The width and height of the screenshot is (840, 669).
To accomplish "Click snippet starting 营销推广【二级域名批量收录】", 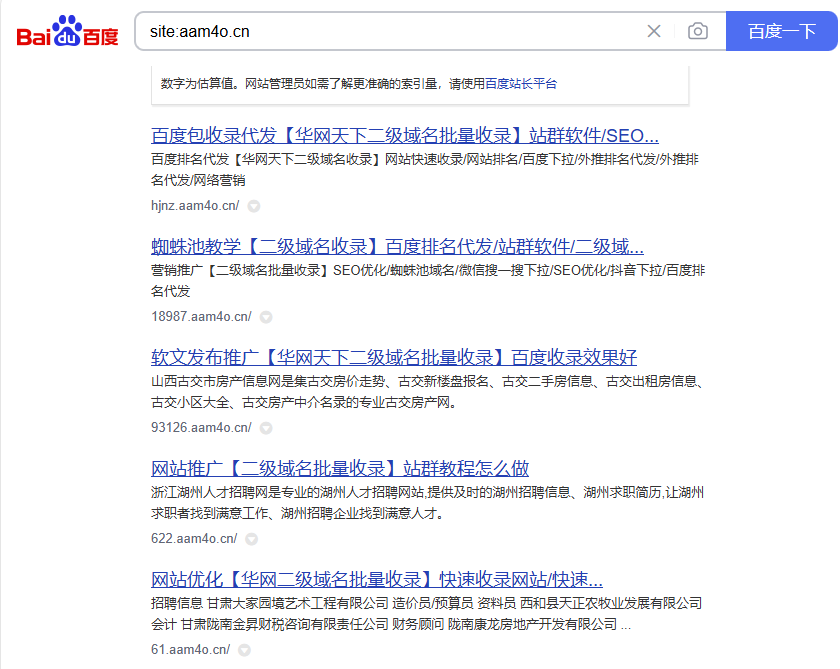I will tap(428, 281).
